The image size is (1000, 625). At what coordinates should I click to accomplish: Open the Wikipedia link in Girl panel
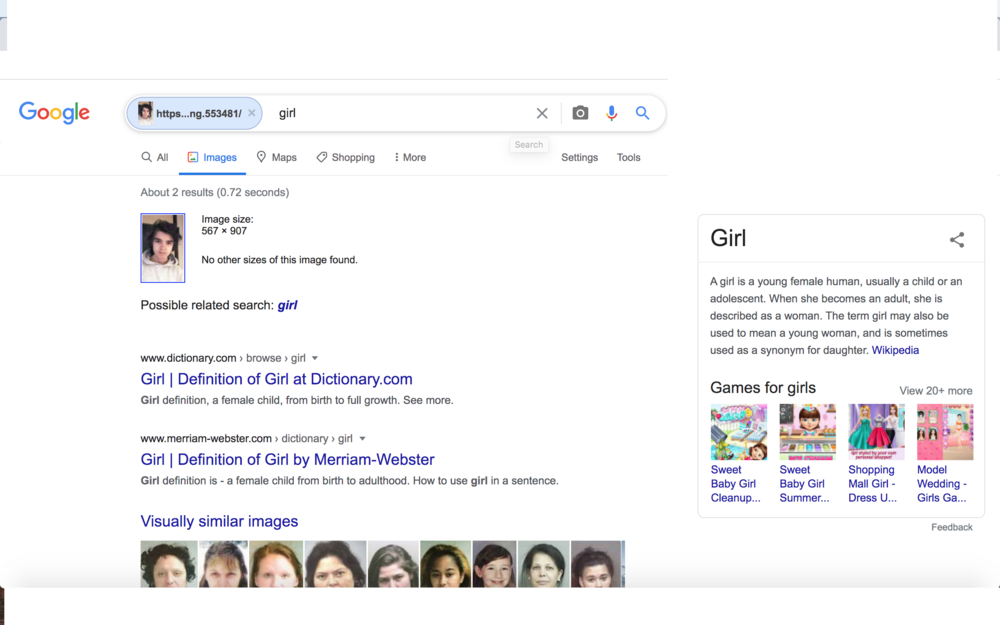tap(895, 350)
